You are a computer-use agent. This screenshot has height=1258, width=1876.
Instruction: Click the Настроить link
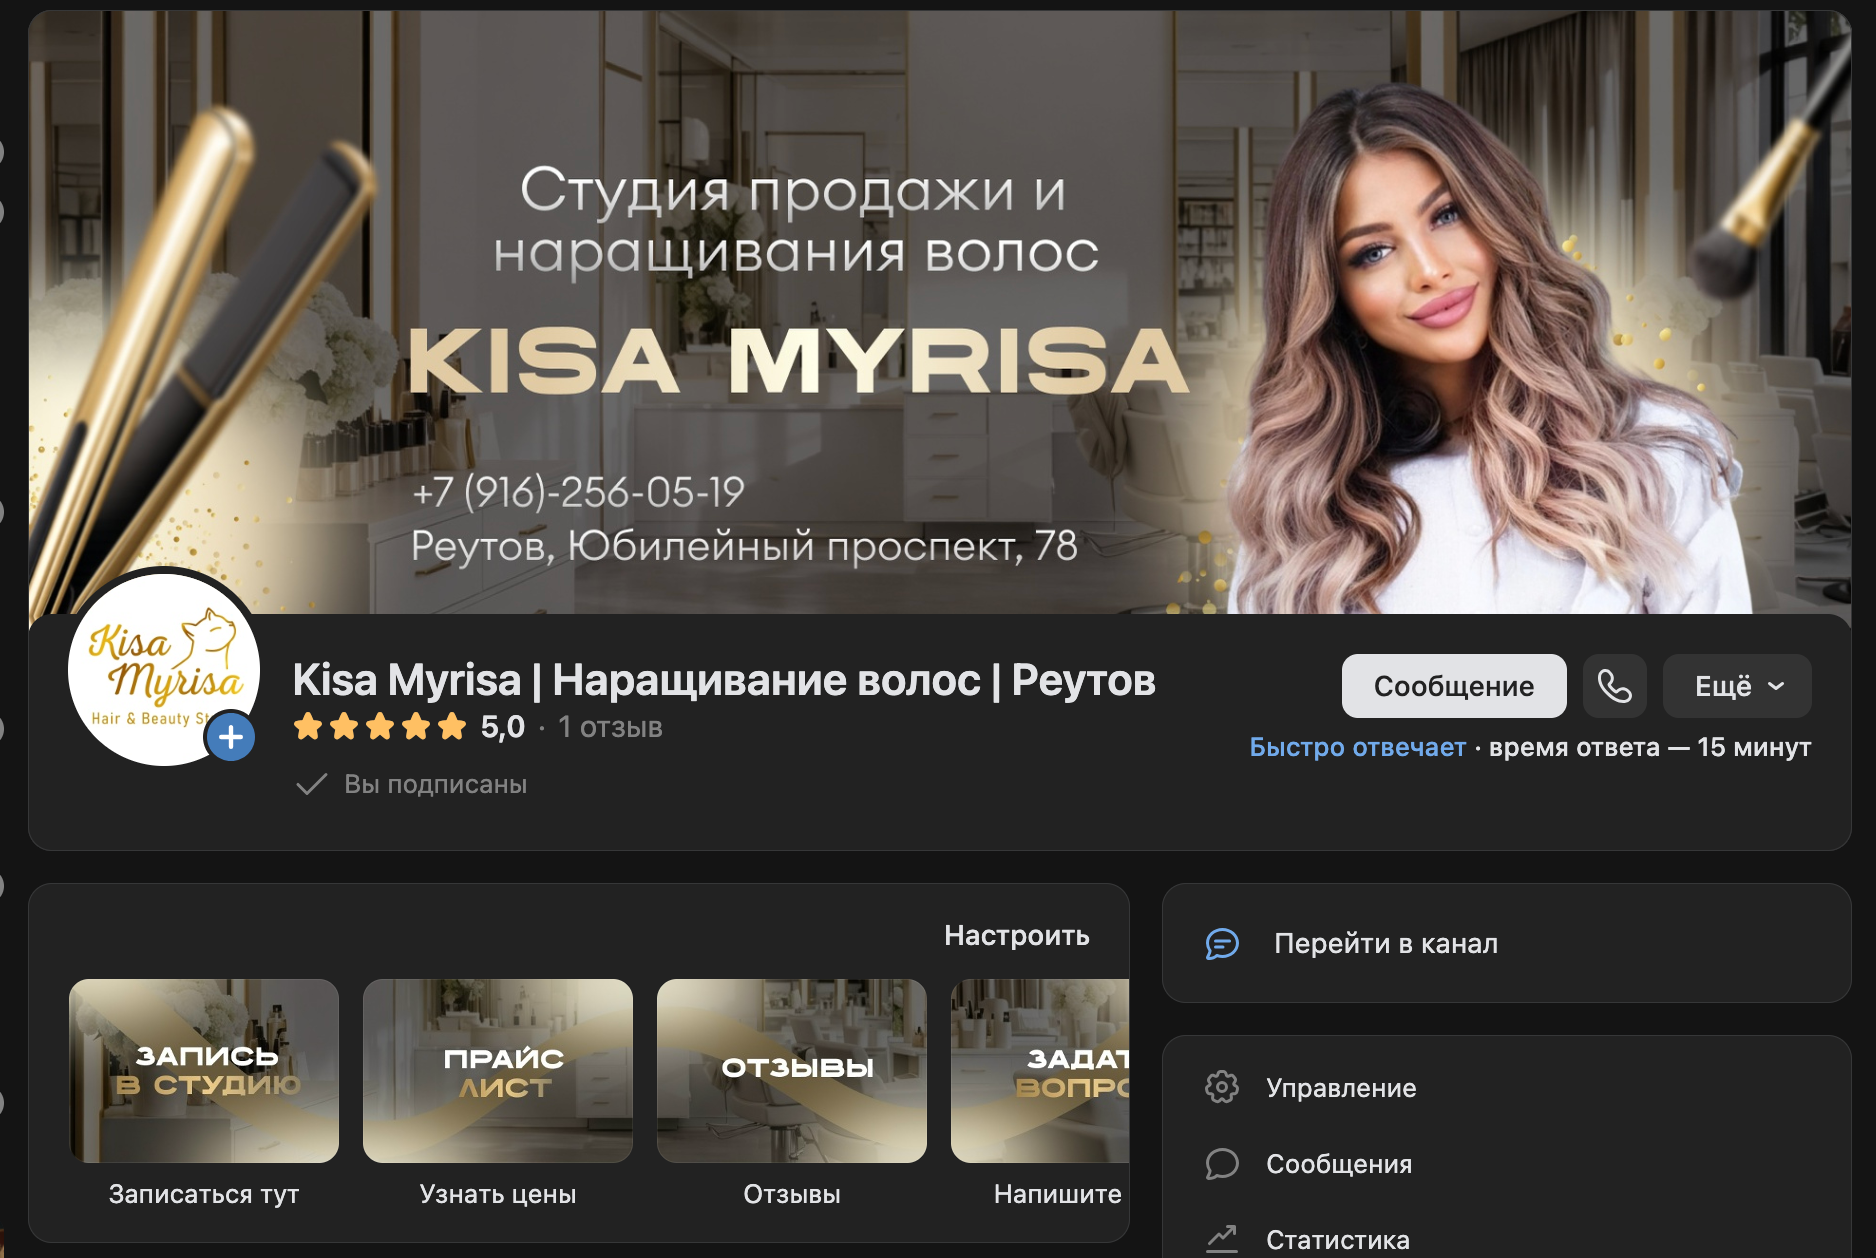tap(1017, 935)
